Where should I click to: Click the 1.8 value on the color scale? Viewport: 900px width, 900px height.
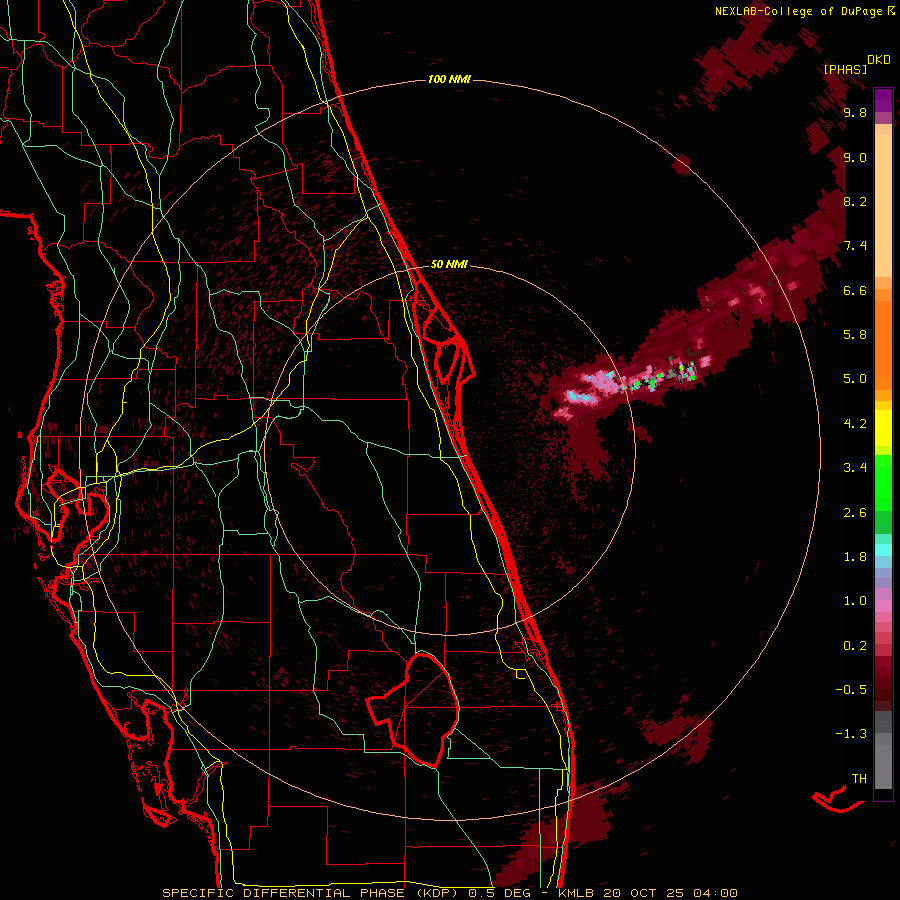pyautogui.click(x=855, y=557)
